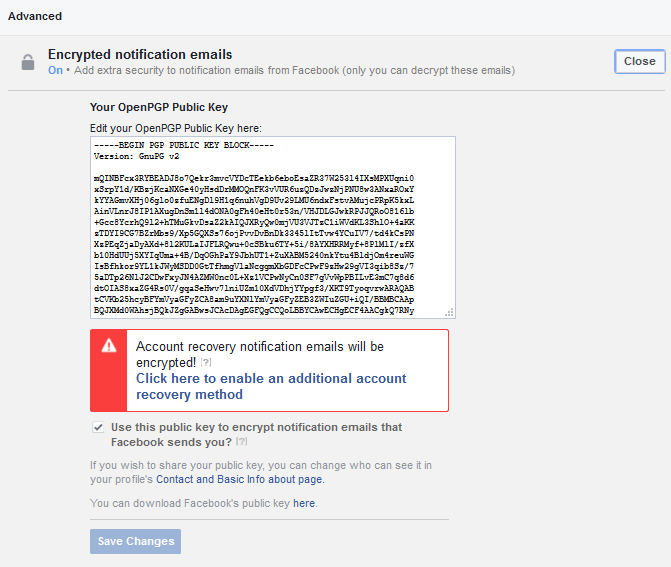
Task: Click the Advanced section header
Action: tap(35, 16)
